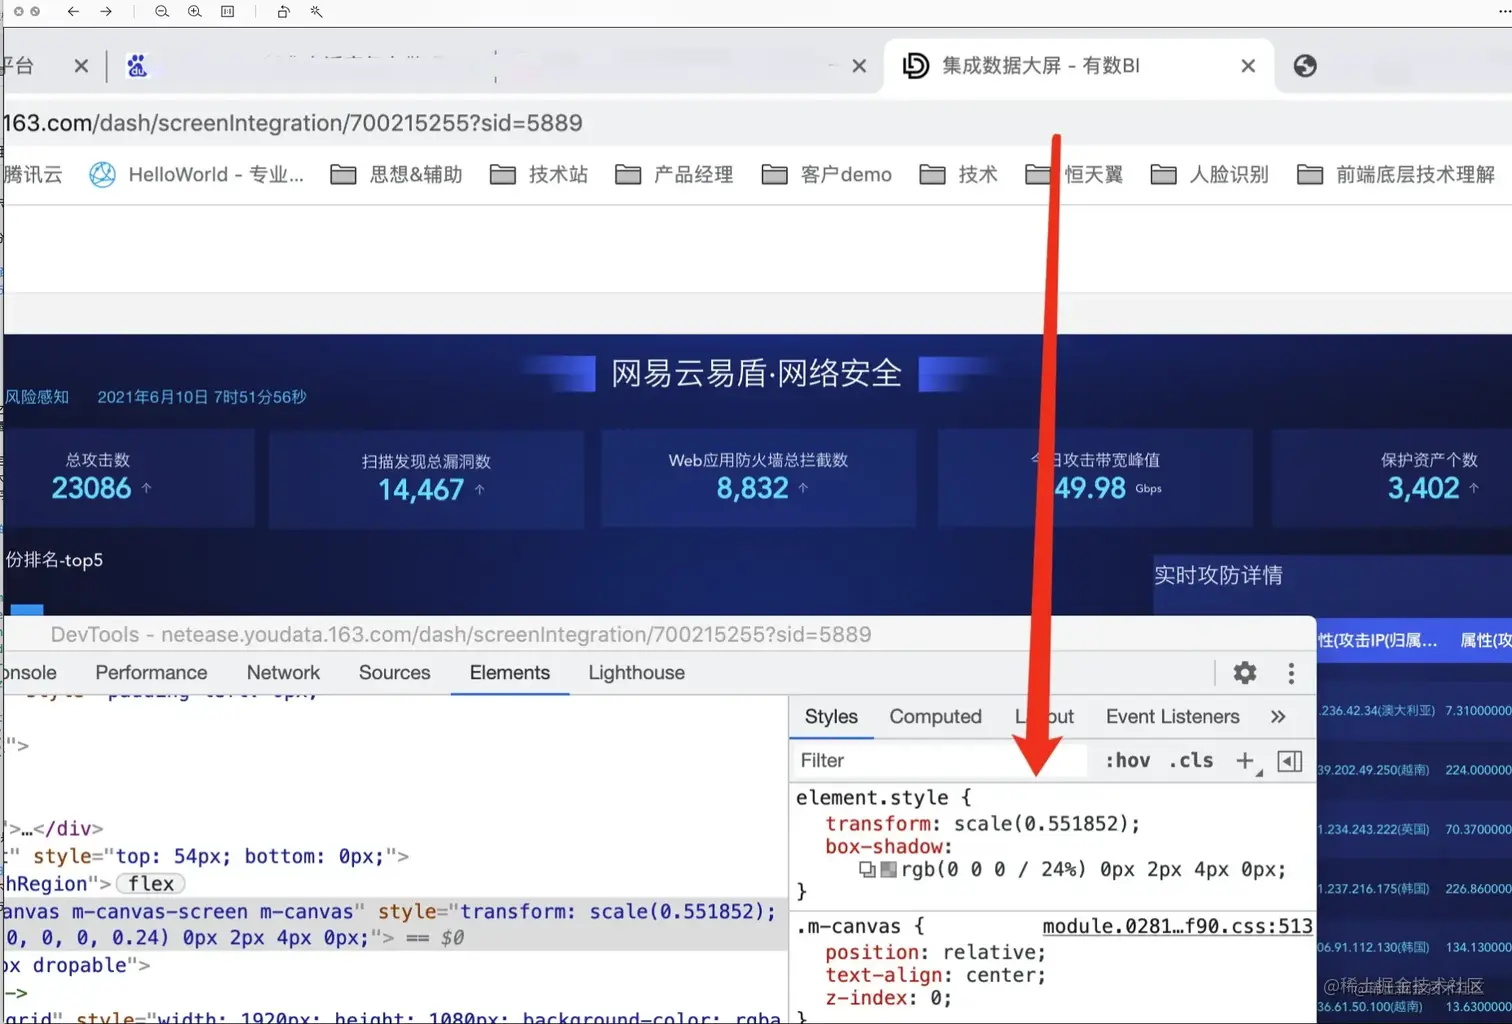Click the Web应用防火墙总拦截数 value 8,832
The image size is (1512, 1024).
tap(752, 488)
